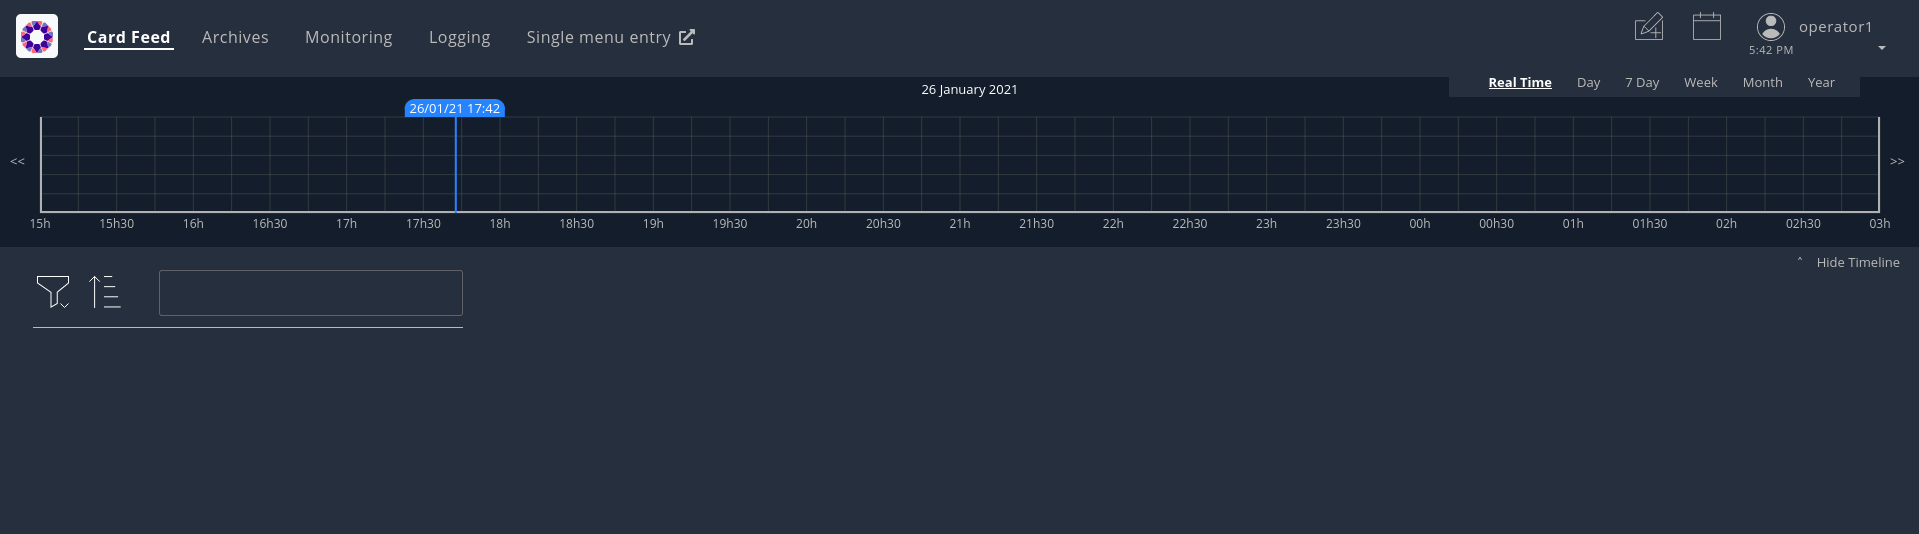Image resolution: width=1919 pixels, height=534 pixels.
Task: Switch timeline to Day view
Action: (1588, 83)
